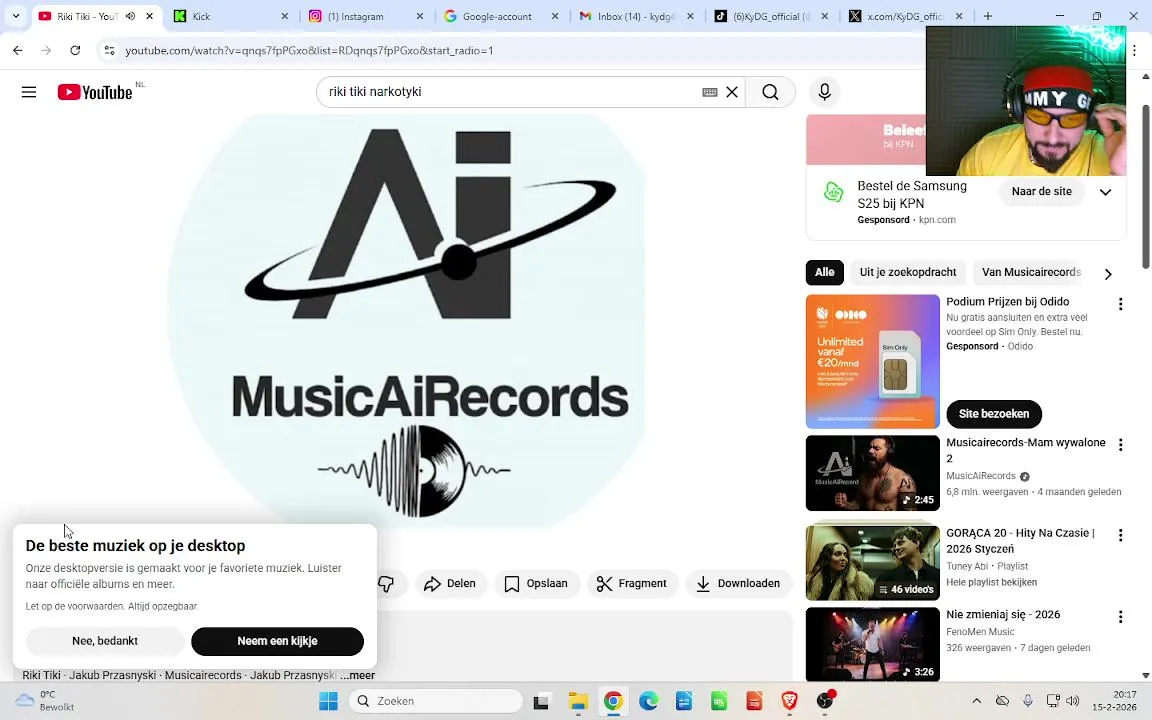Switch to the Instagram tab
The width and height of the screenshot is (1152, 720).
tap(367, 16)
